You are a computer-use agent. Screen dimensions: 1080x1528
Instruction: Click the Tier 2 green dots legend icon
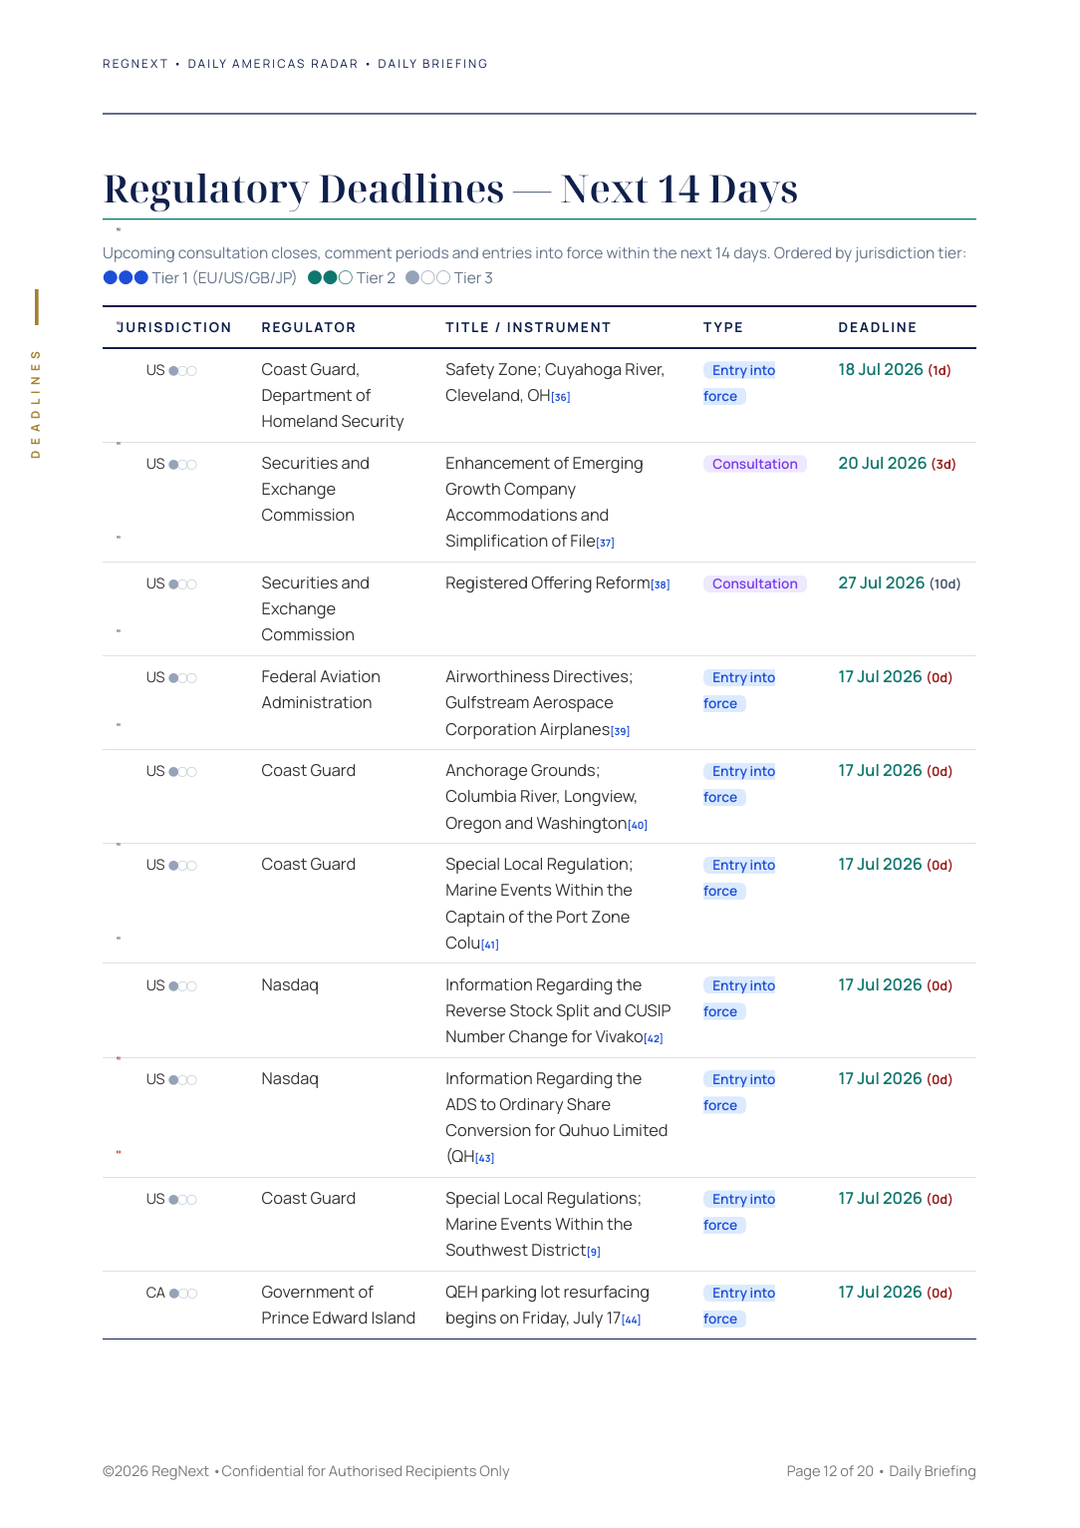[x=330, y=278]
